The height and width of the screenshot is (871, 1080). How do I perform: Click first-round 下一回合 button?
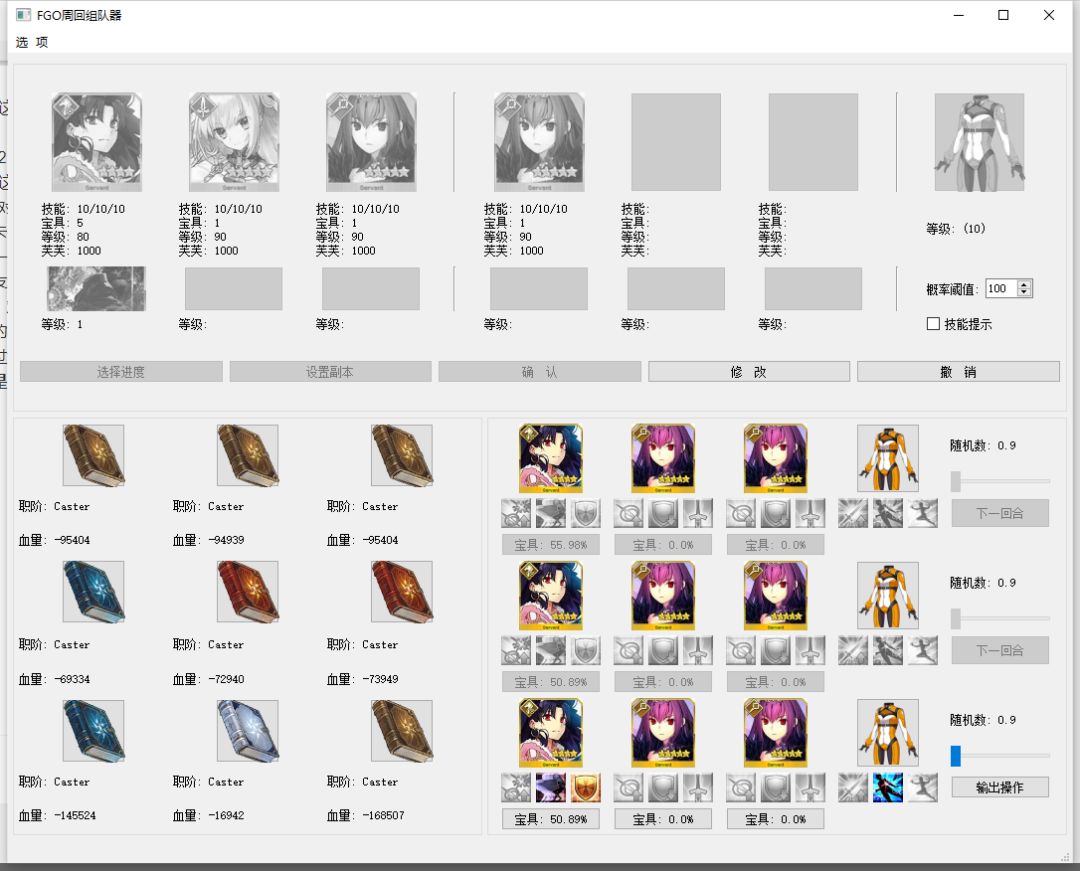[1000, 513]
